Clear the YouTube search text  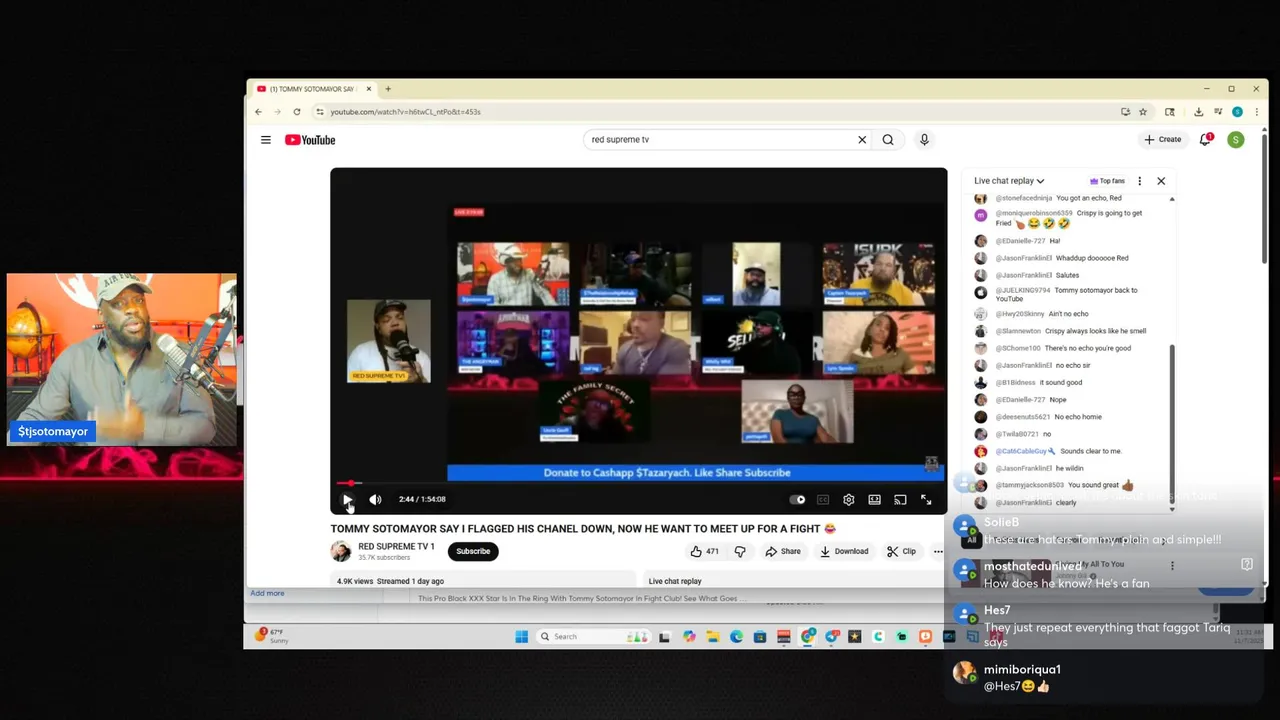pyautogui.click(x=862, y=140)
